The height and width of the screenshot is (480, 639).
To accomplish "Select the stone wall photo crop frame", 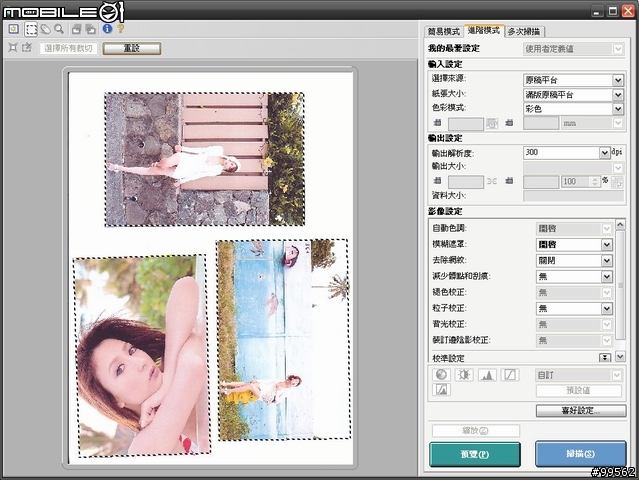I will click(205, 159).
